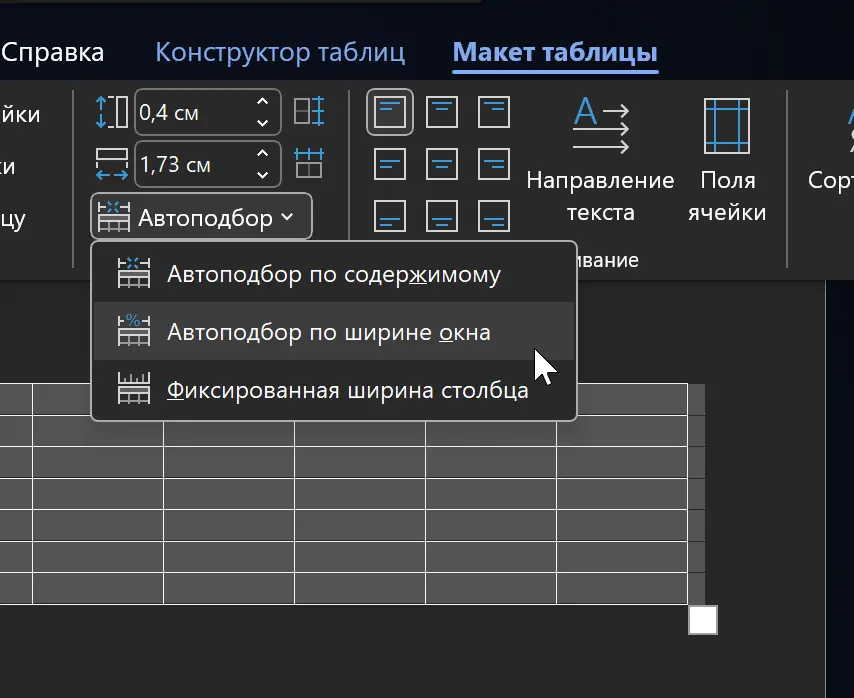The height and width of the screenshot is (698, 854).
Task: Choose Фиксированная ширина столбца
Action: [x=334, y=390]
